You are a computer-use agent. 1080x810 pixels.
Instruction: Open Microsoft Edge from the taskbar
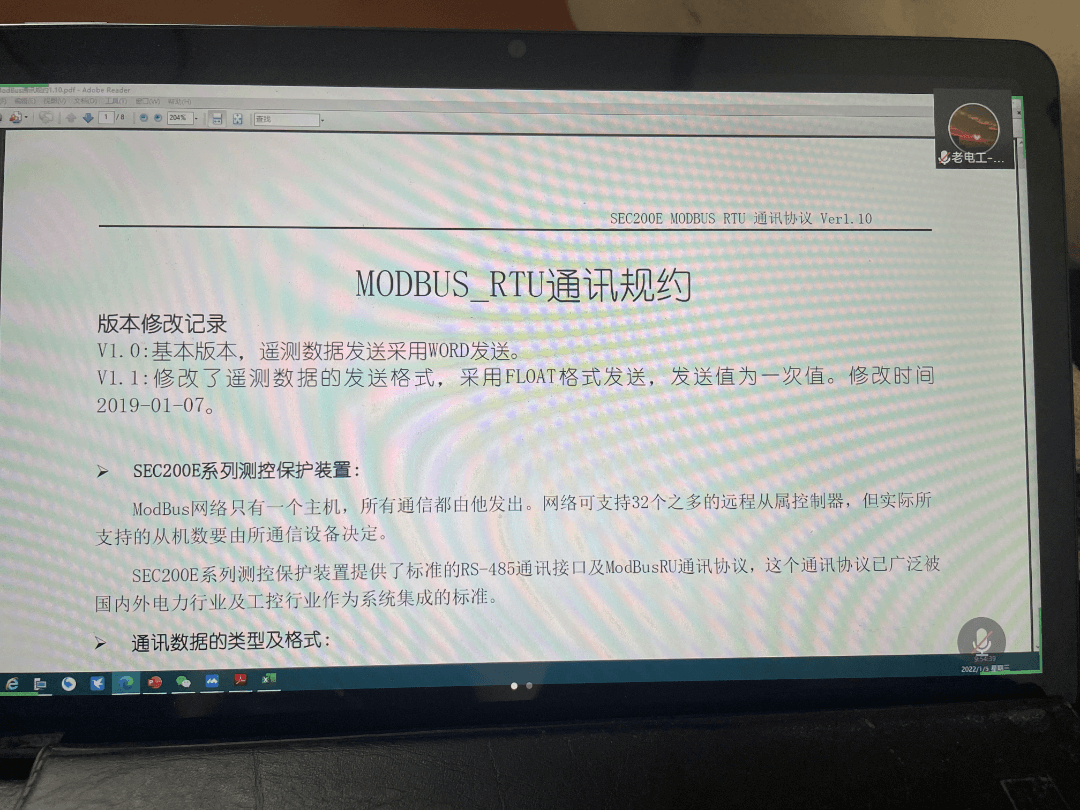125,683
